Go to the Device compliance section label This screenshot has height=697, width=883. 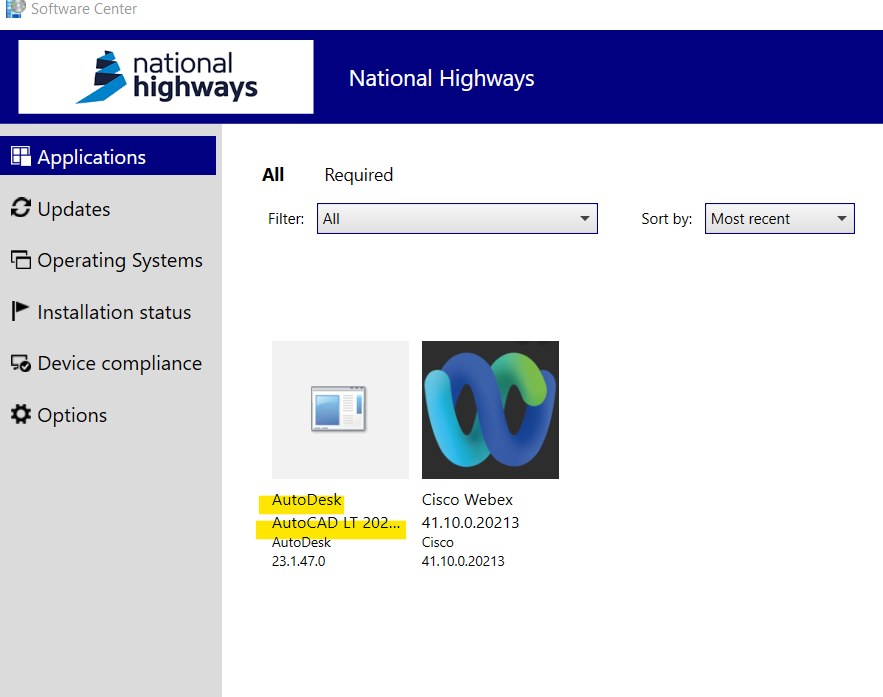click(119, 363)
